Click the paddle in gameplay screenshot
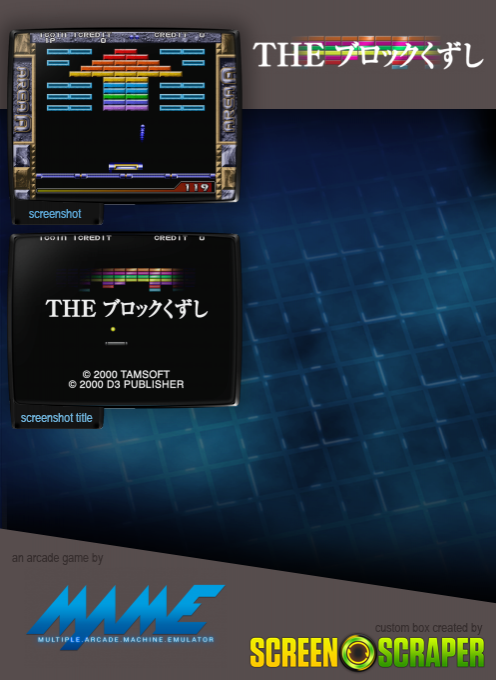This screenshot has height=680, width=496. (x=126, y=167)
